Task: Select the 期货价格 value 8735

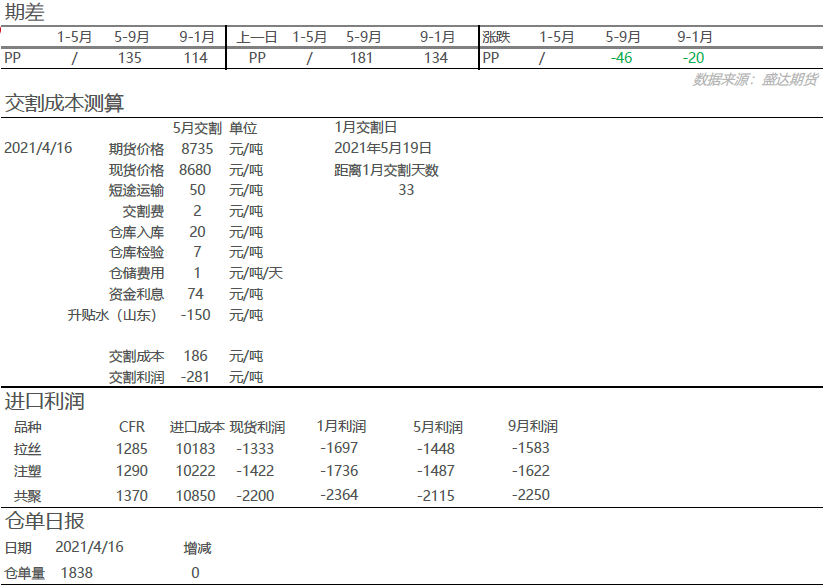Action: (196, 148)
